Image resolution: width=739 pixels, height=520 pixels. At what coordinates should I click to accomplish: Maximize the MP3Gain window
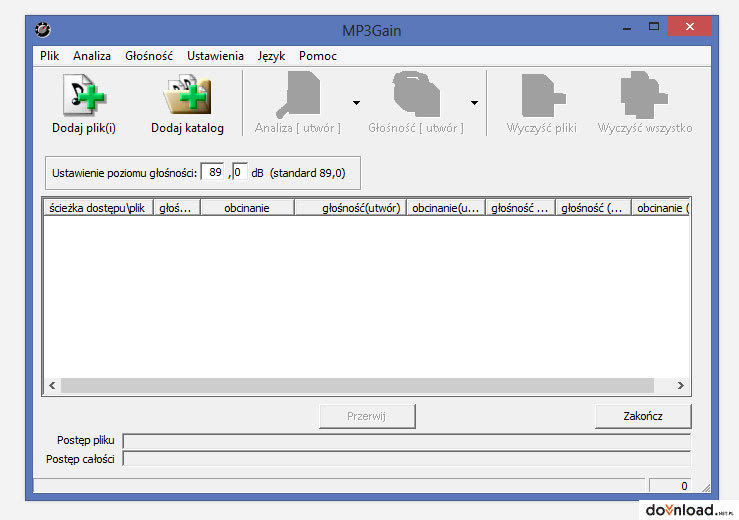tap(654, 27)
